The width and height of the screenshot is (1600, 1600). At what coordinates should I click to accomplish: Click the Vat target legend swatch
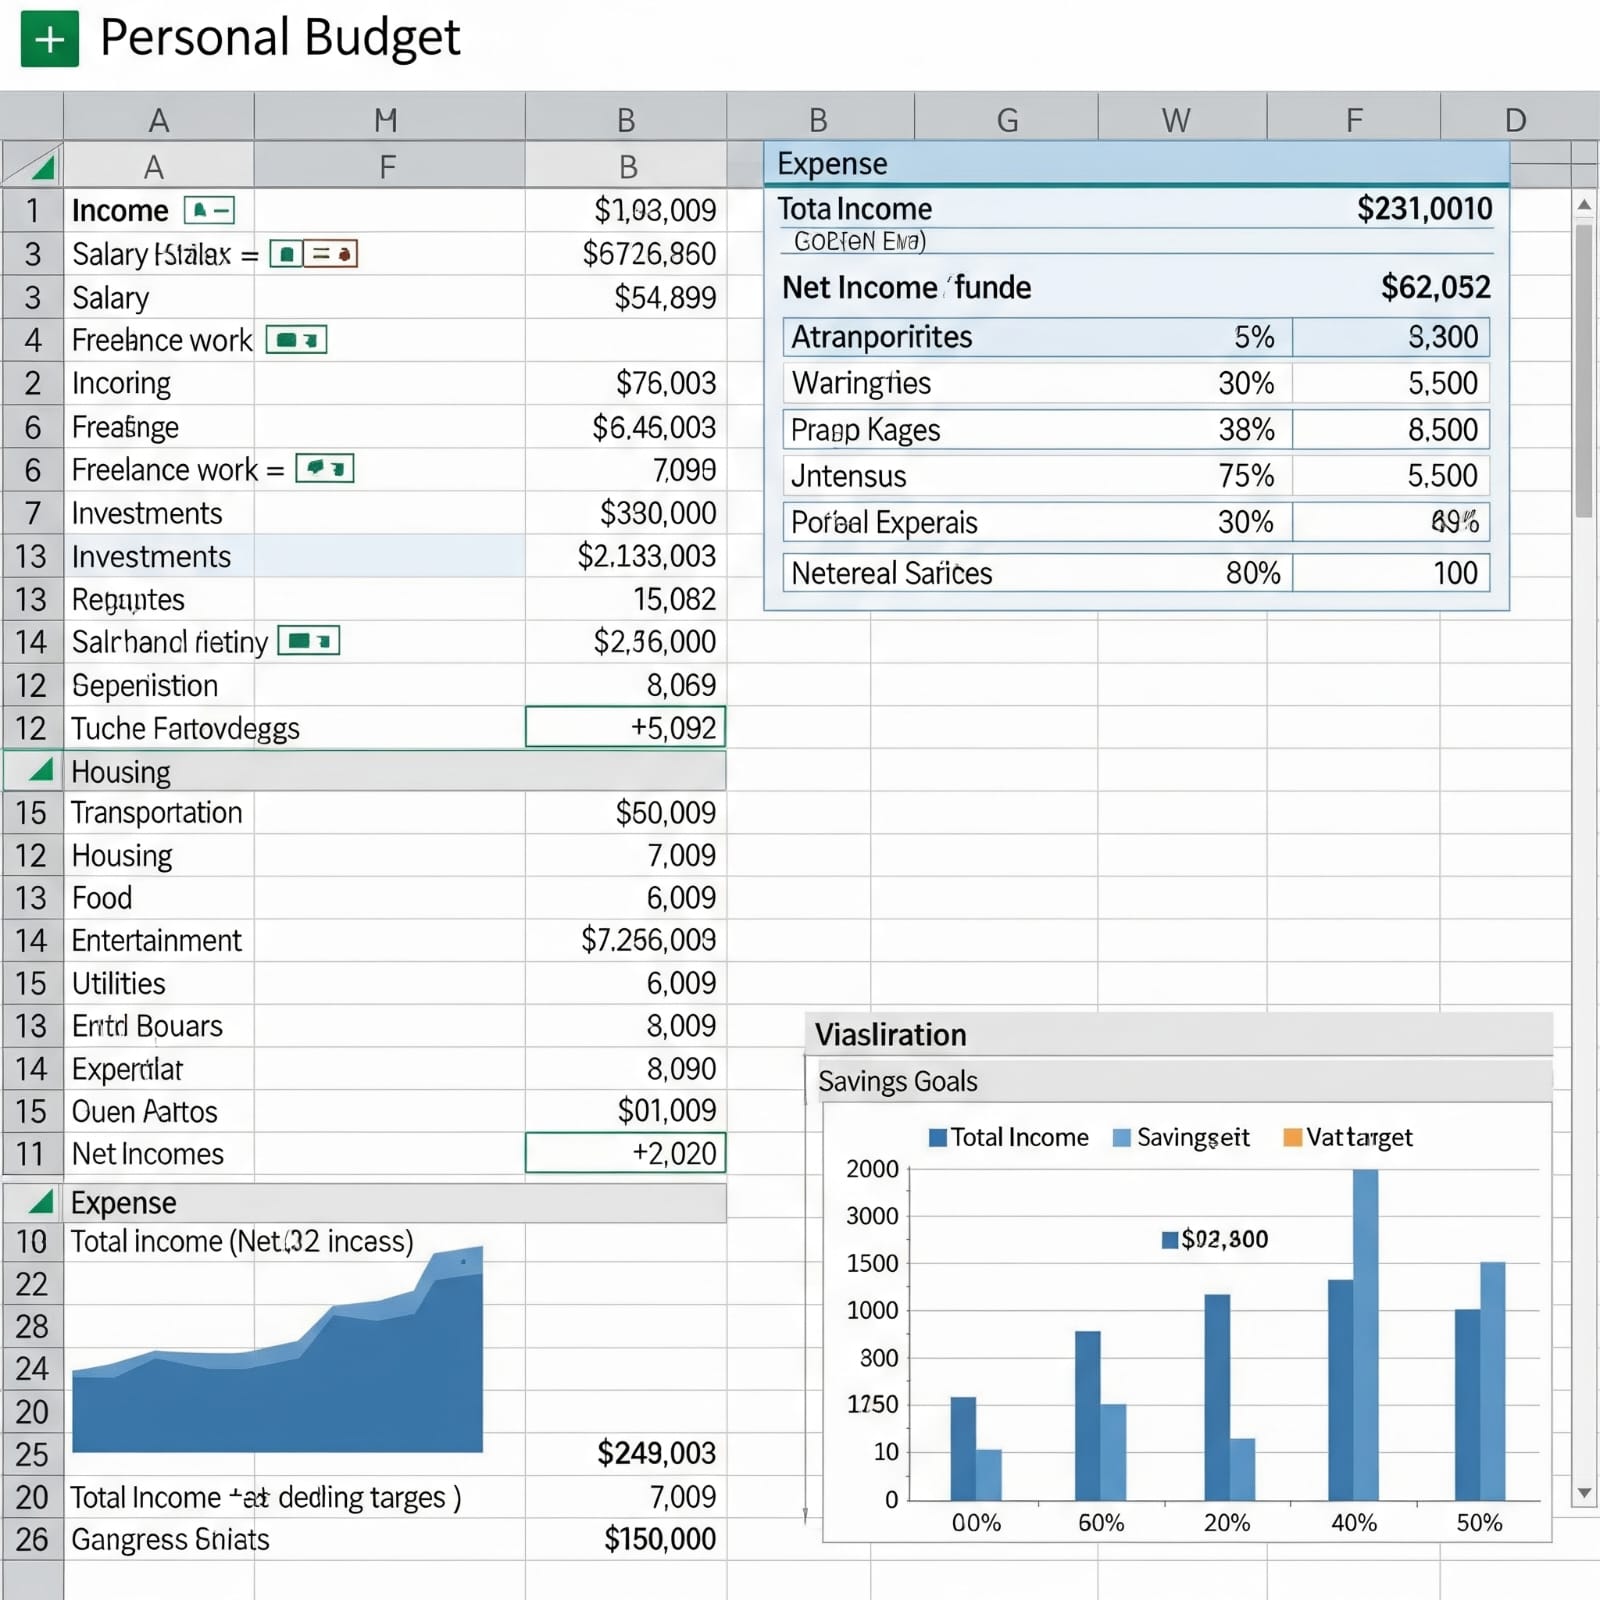(x=1292, y=1137)
